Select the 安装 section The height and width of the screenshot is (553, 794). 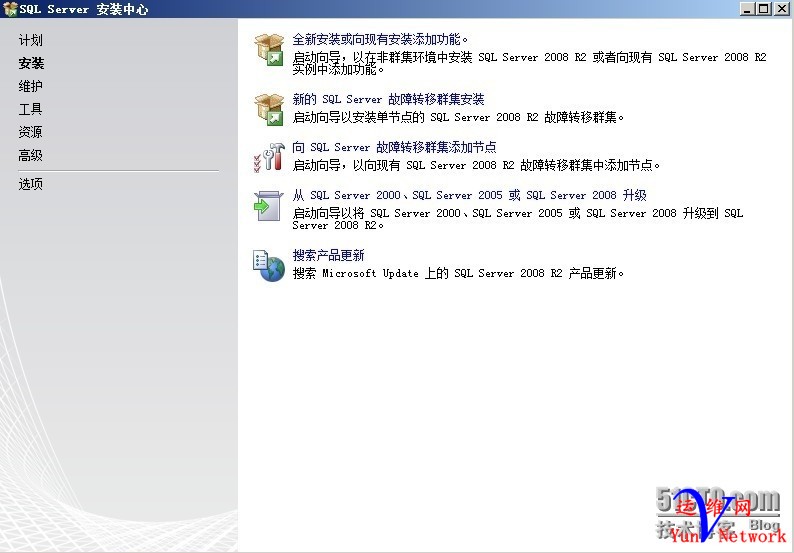(31, 63)
